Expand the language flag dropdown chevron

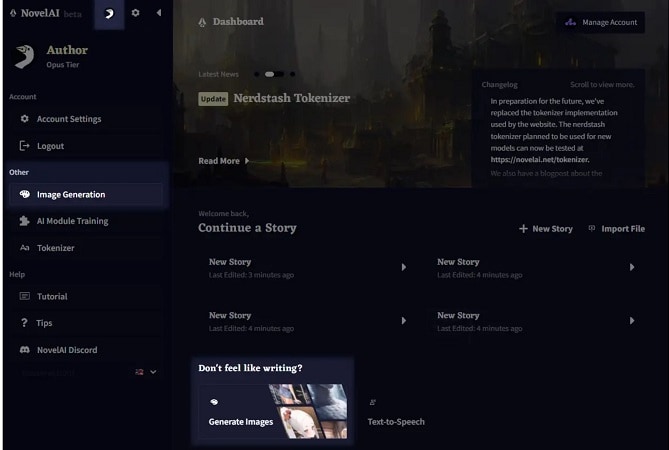coord(153,372)
